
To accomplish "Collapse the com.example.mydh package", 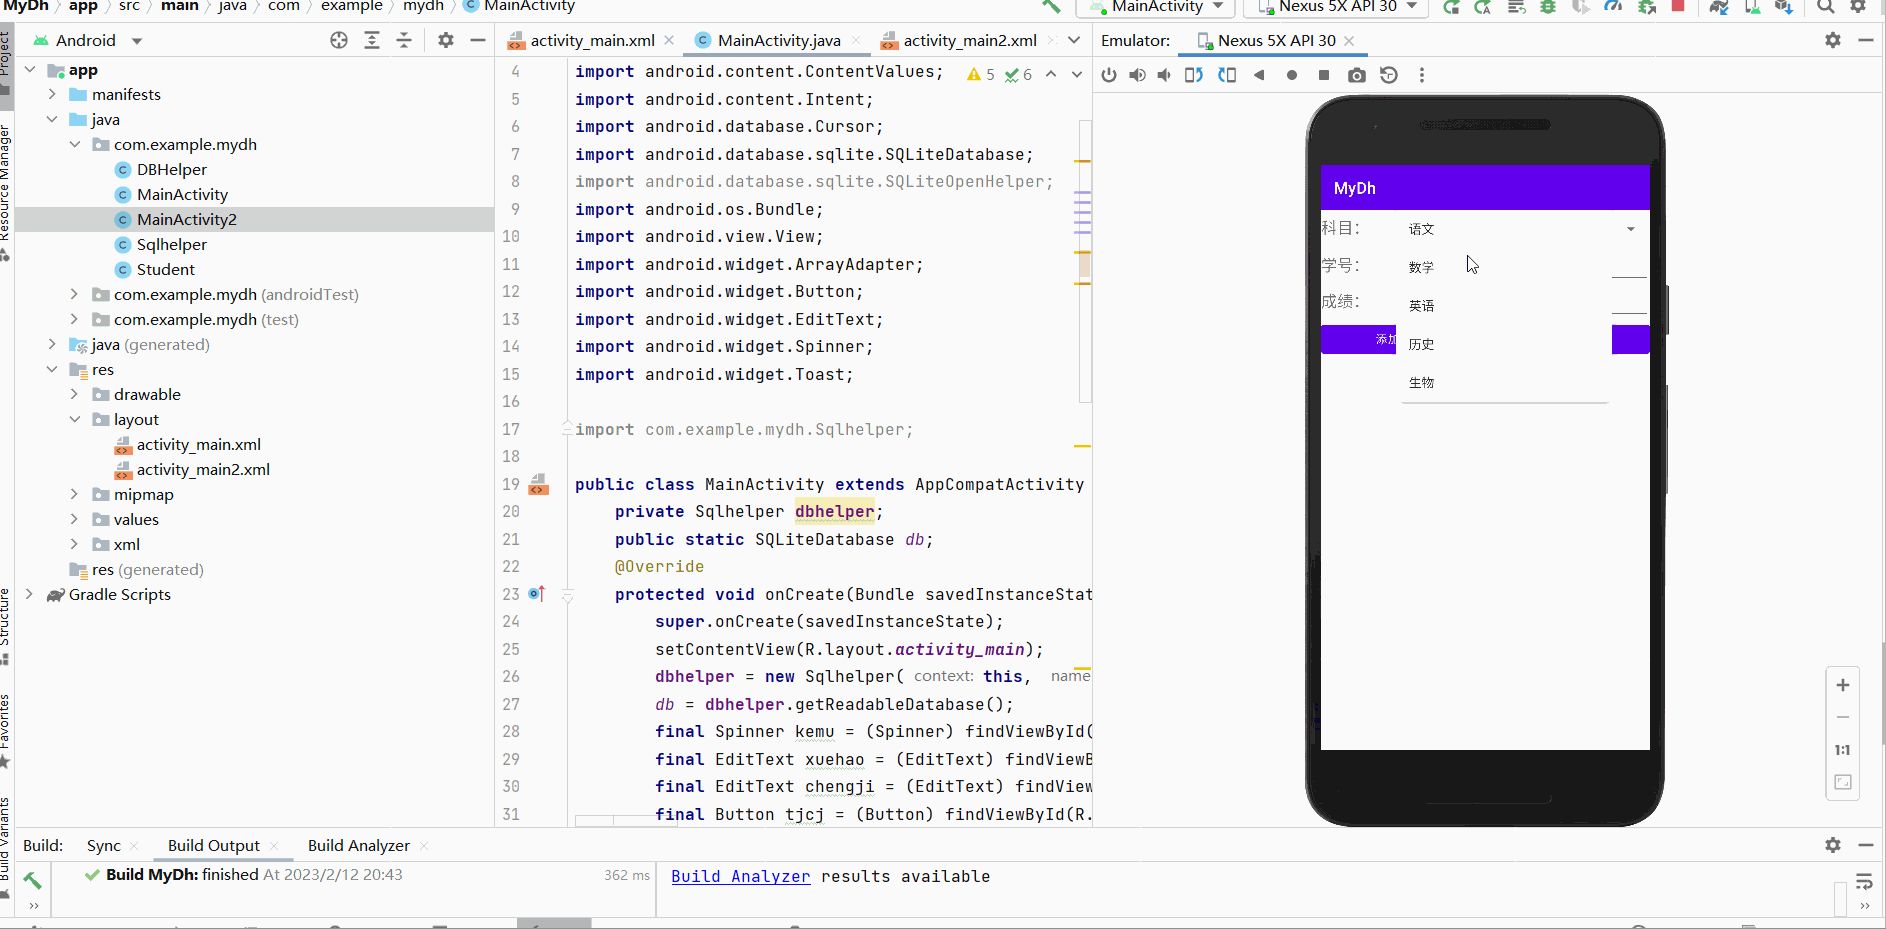I will pos(74,144).
